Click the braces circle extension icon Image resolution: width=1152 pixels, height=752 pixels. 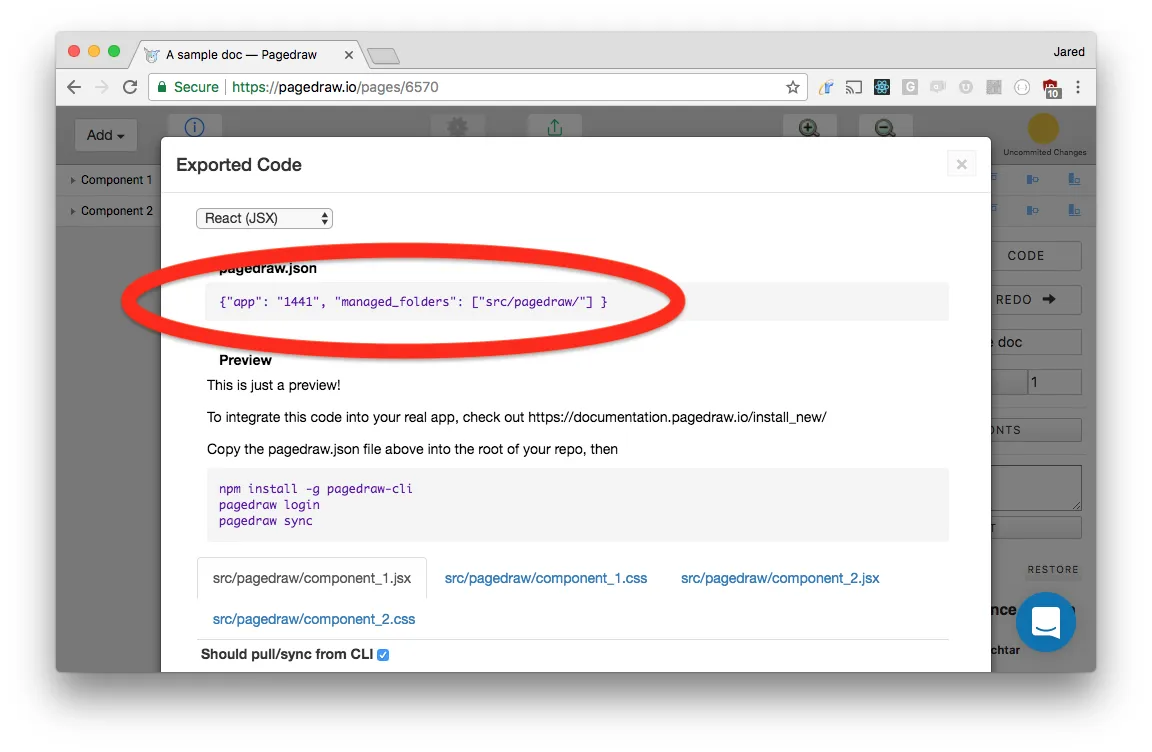click(x=1022, y=87)
